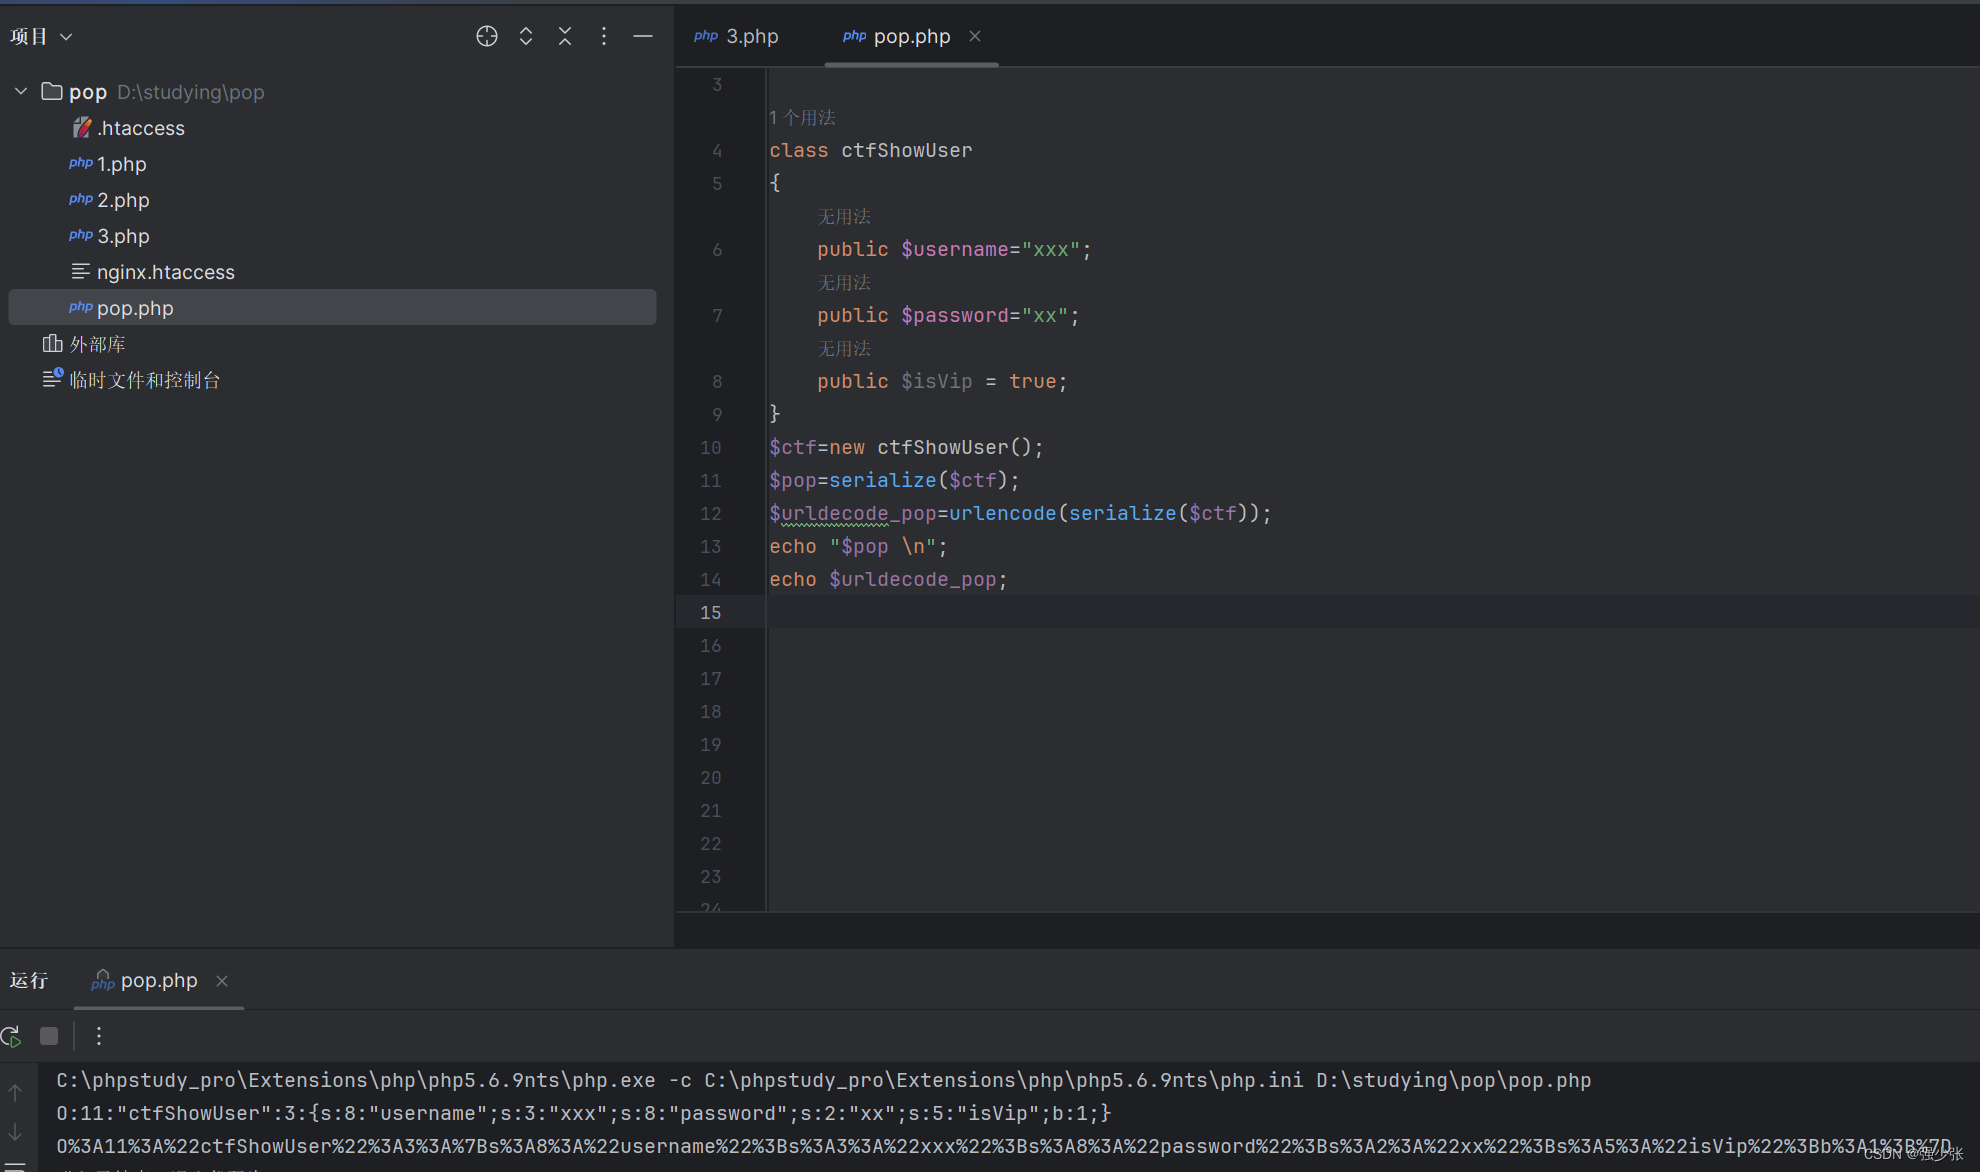
Task: Click the Run (运行) panel label
Action: click(29, 980)
